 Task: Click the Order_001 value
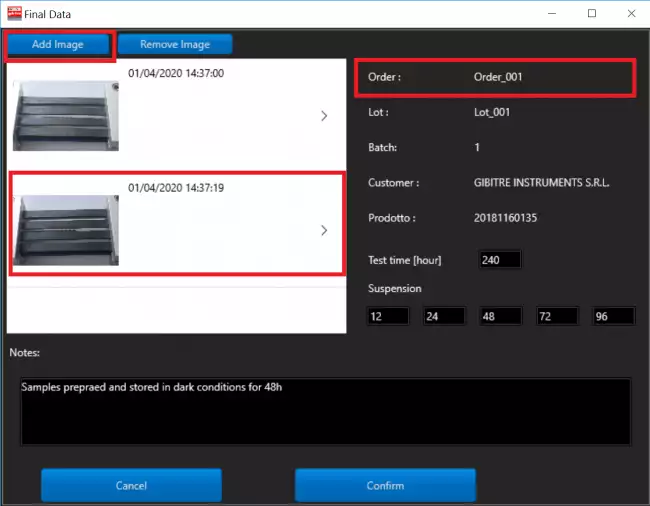tap(498, 76)
